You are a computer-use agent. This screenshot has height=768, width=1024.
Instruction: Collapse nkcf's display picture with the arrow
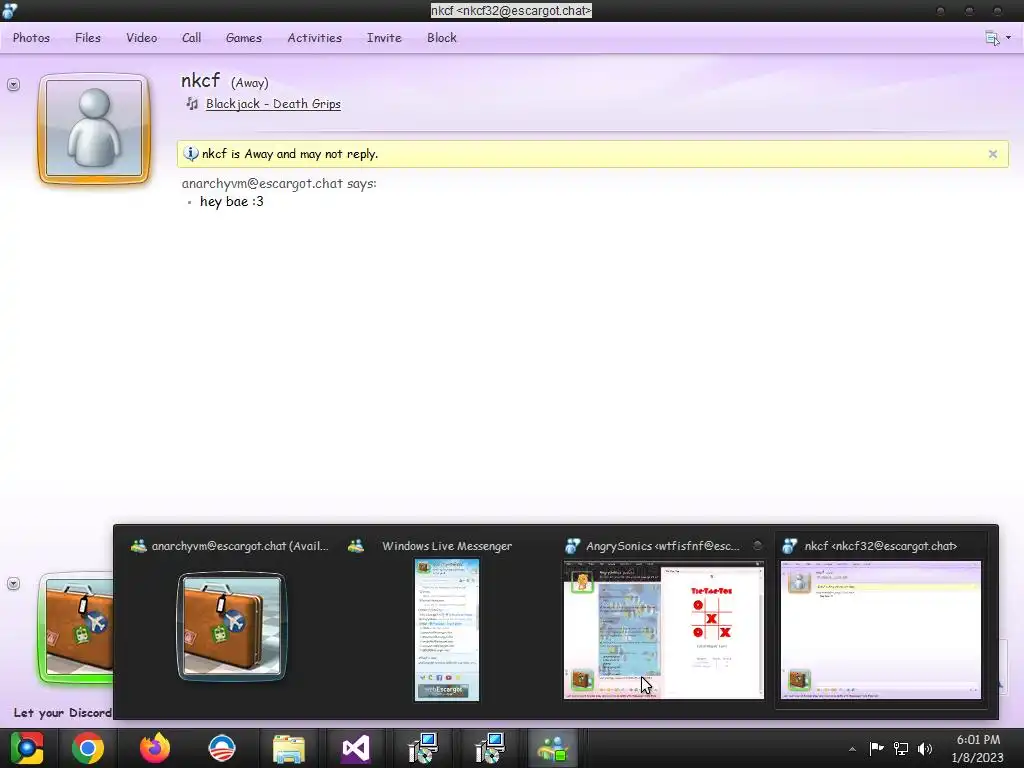pyautogui.click(x=13, y=85)
